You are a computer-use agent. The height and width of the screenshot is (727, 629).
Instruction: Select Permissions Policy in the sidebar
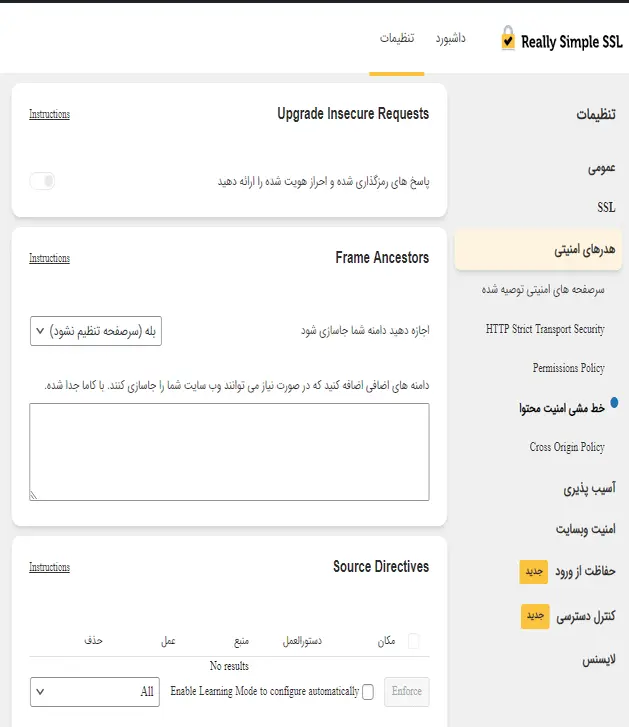tap(569, 368)
